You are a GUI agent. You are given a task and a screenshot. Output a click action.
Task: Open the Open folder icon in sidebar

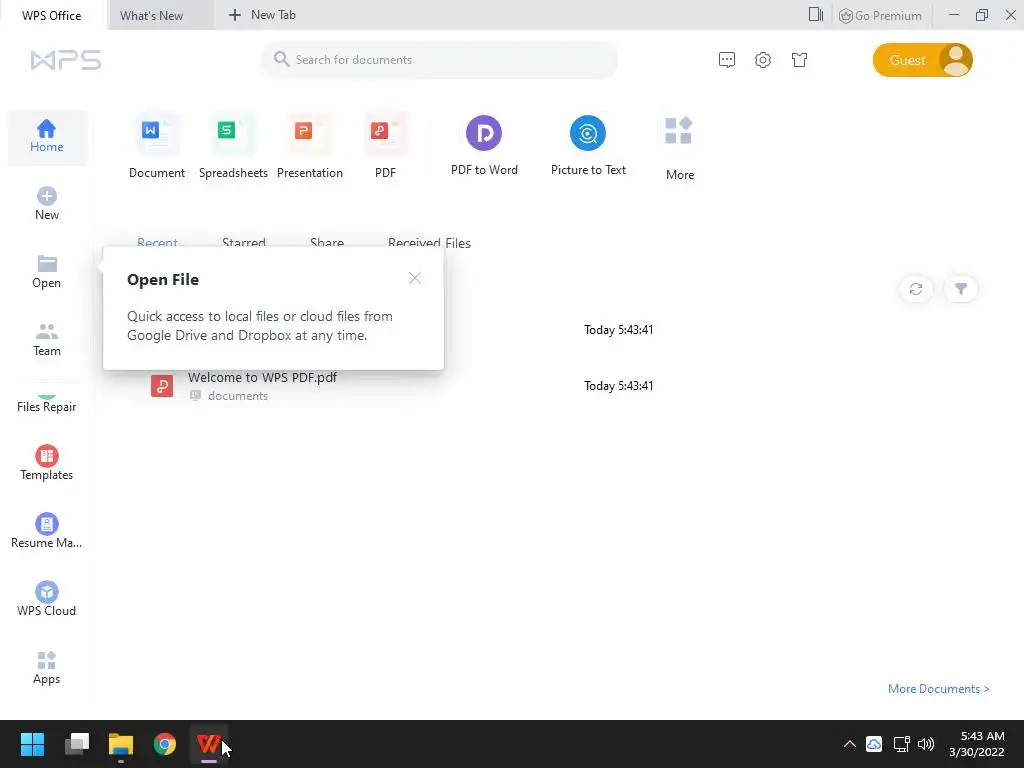click(x=46, y=264)
